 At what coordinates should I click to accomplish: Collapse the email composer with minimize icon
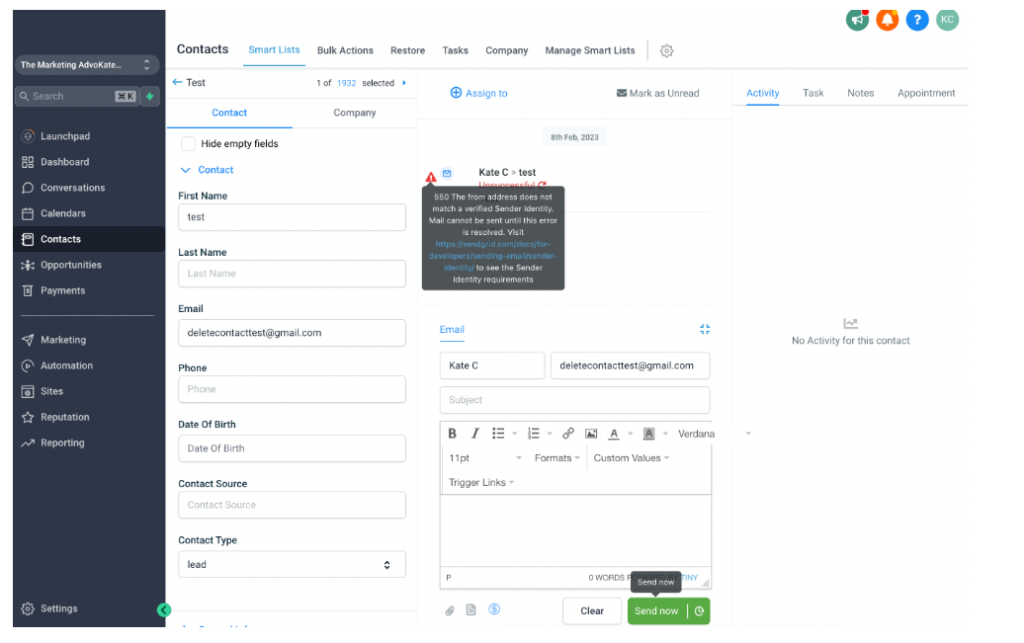(x=705, y=329)
